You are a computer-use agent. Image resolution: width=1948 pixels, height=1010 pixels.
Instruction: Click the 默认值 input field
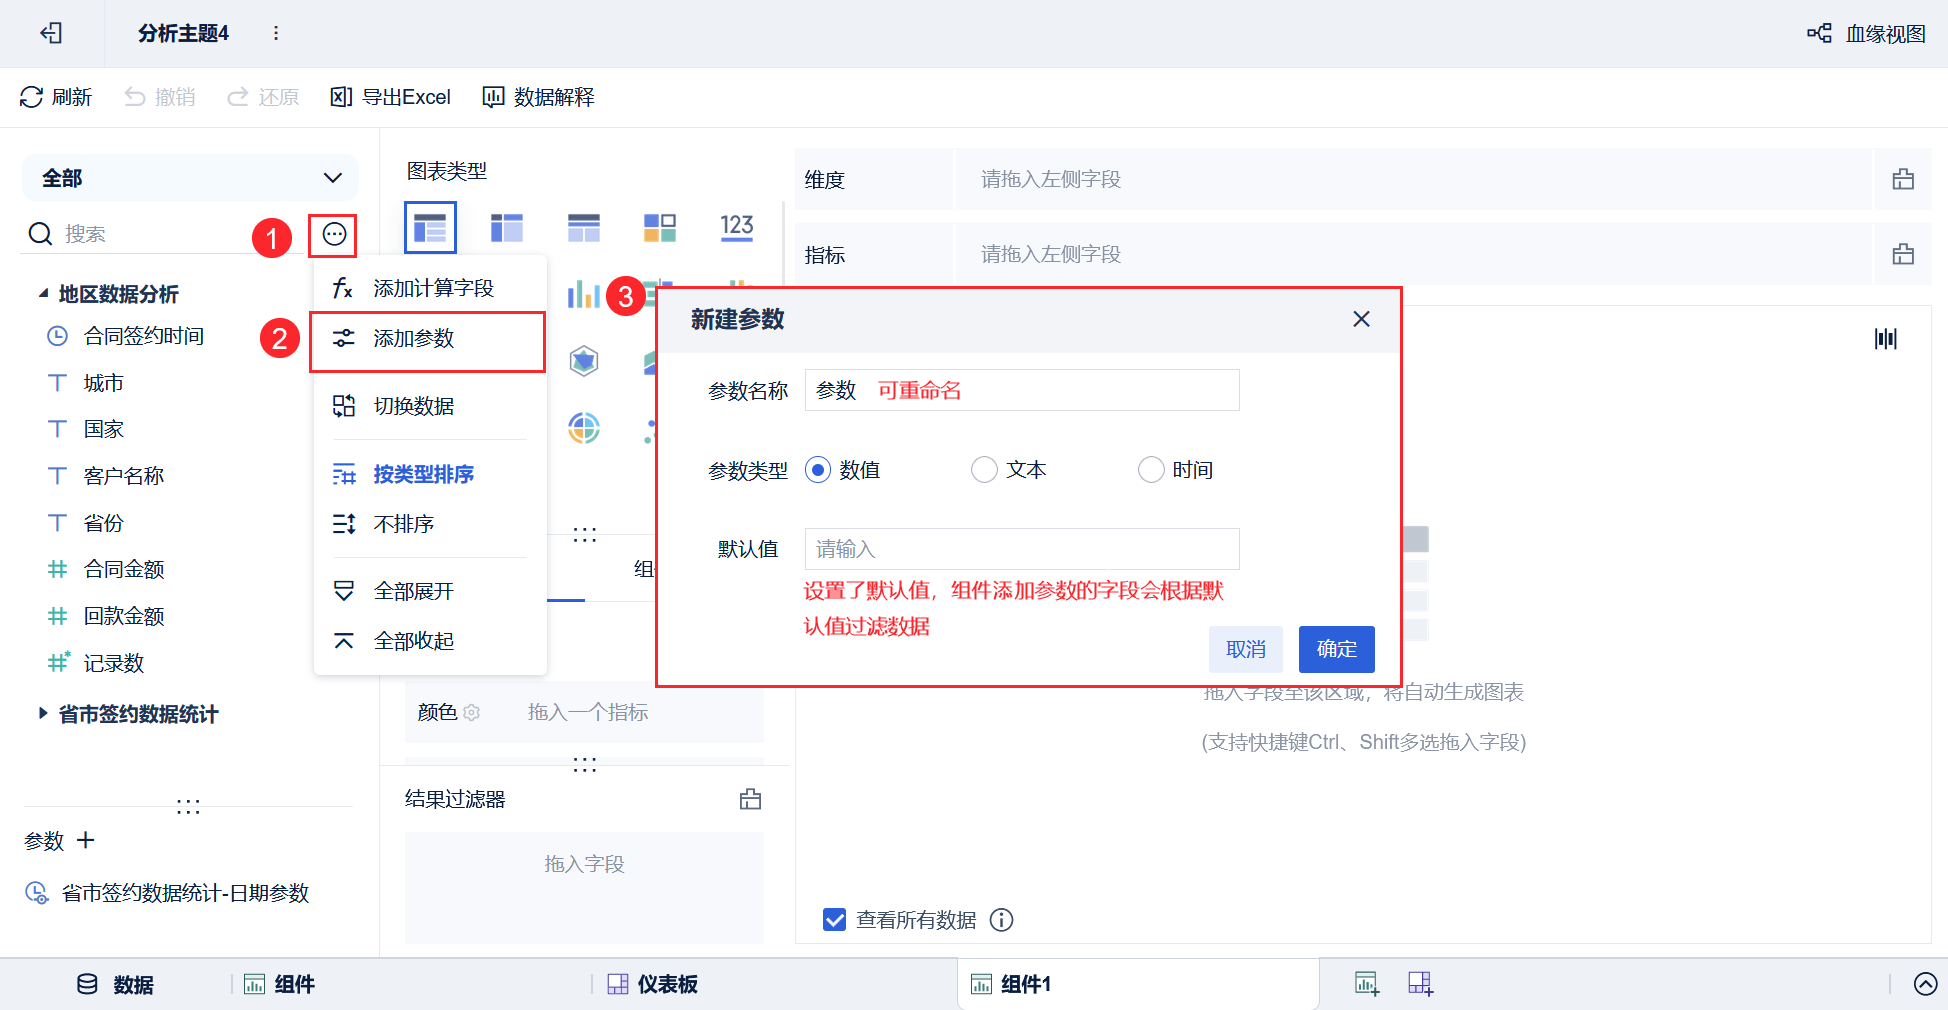pos(1022,549)
